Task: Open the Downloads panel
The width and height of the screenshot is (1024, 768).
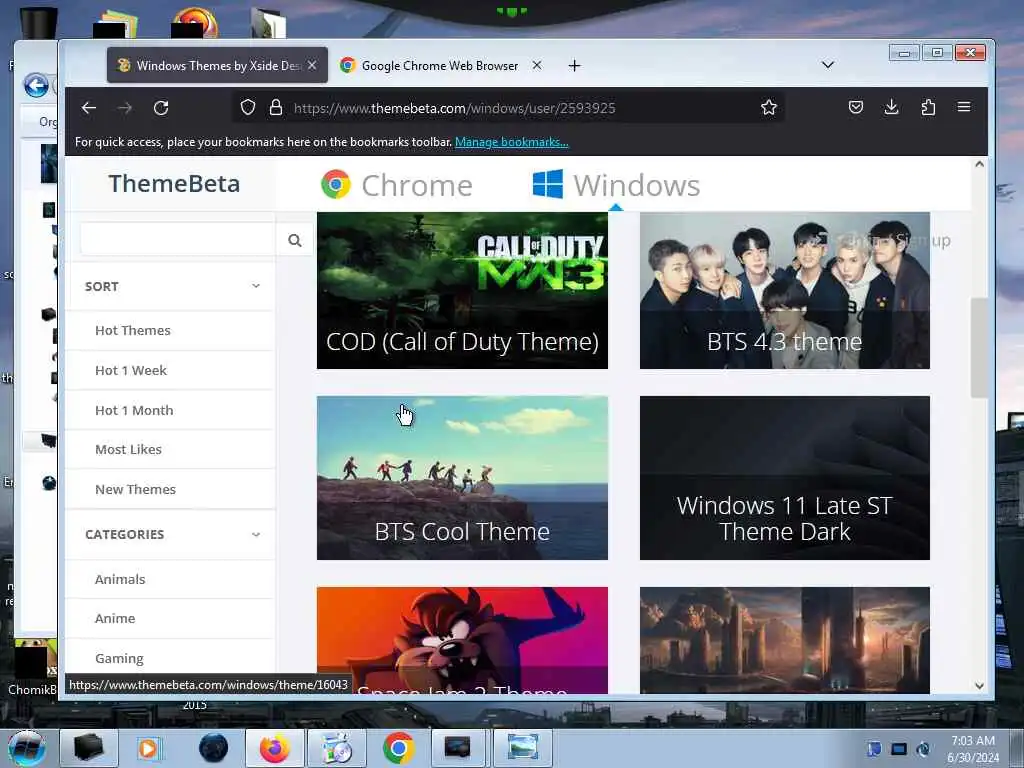Action: pyautogui.click(x=891, y=107)
